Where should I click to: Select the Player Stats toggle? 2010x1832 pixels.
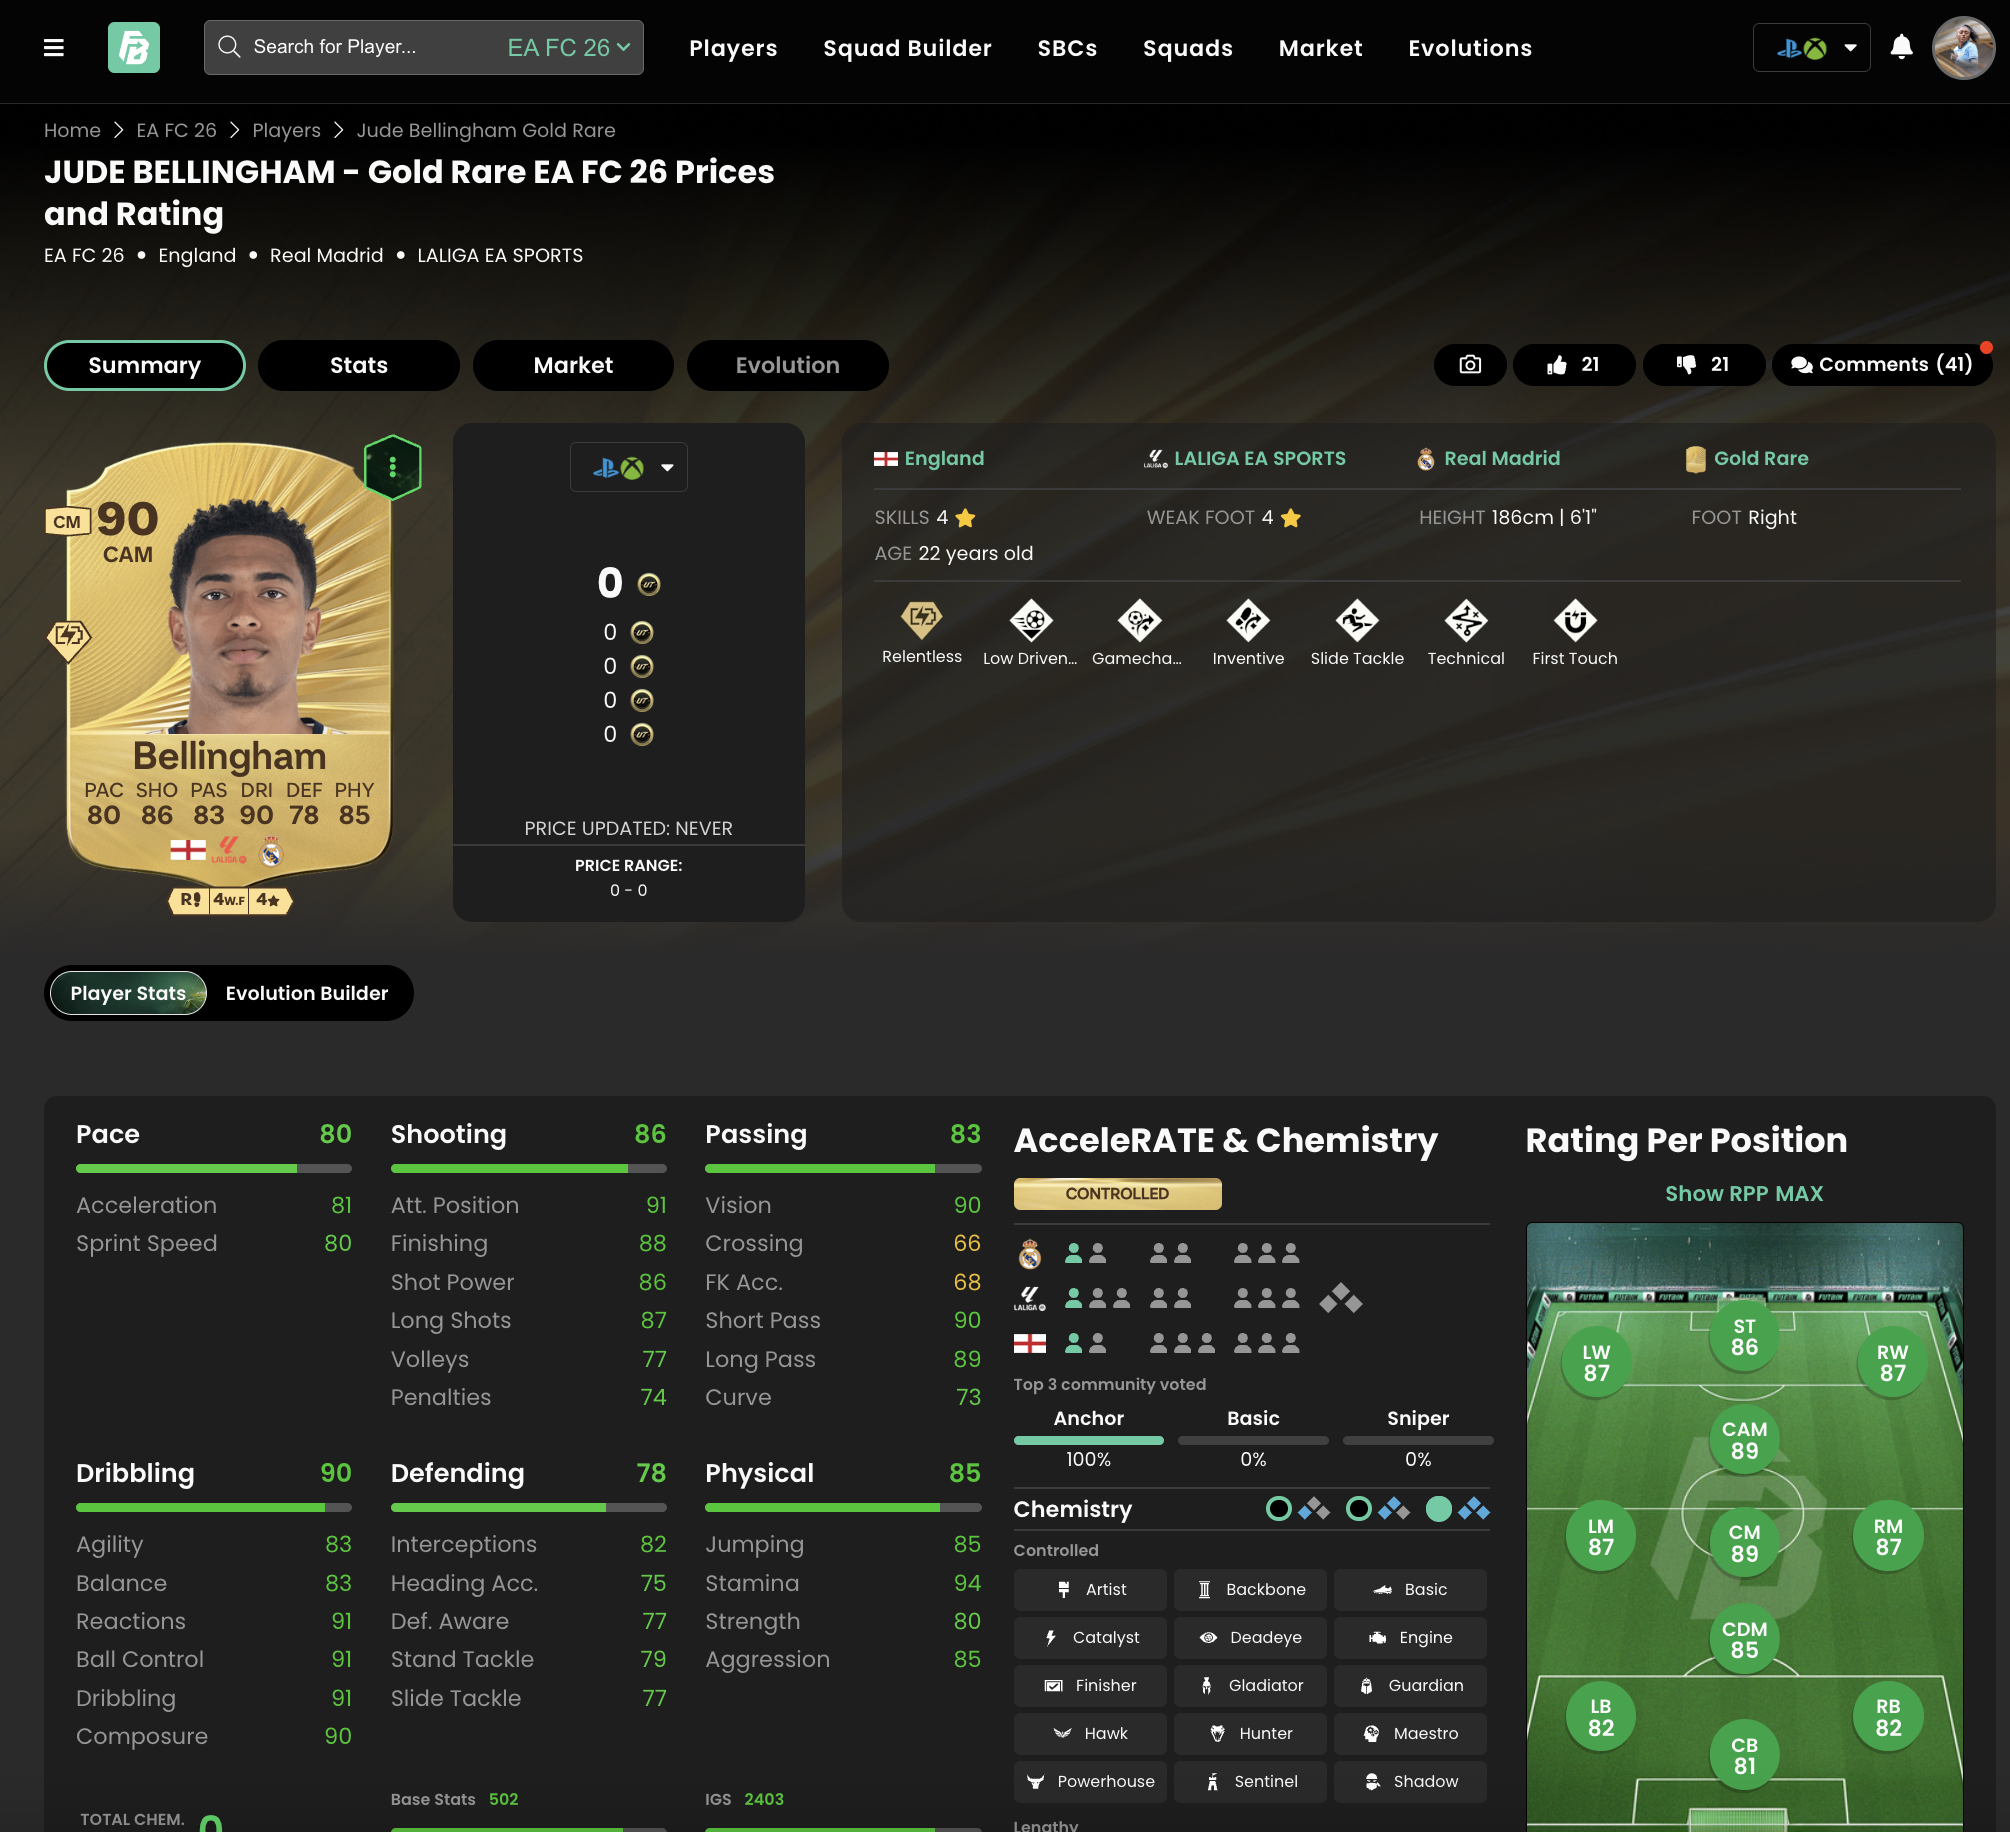pyautogui.click(x=129, y=993)
